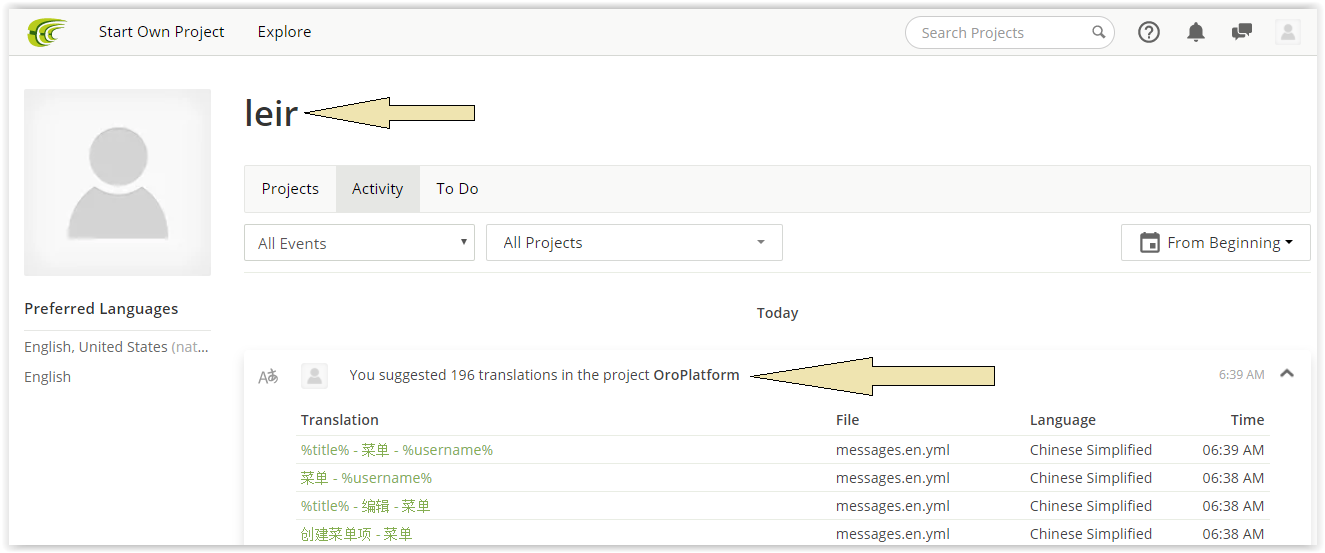
Task: Collapse the OroPlatform activity entry
Action: click(1287, 374)
